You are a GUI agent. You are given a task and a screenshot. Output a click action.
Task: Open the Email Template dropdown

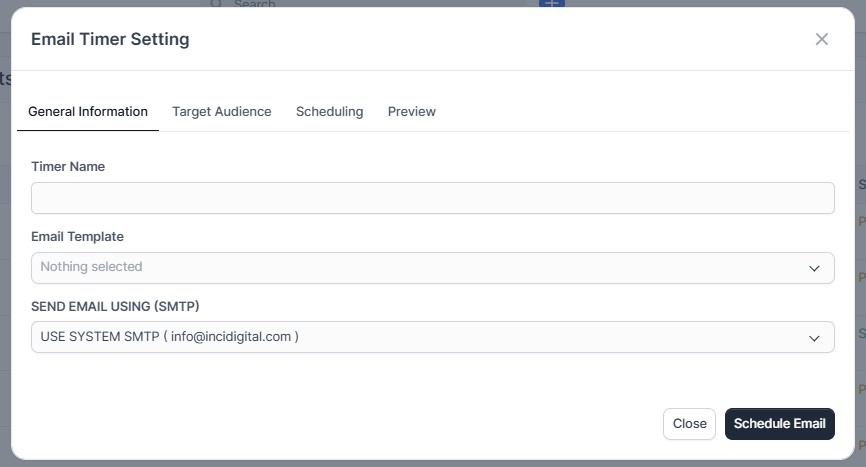click(x=432, y=268)
